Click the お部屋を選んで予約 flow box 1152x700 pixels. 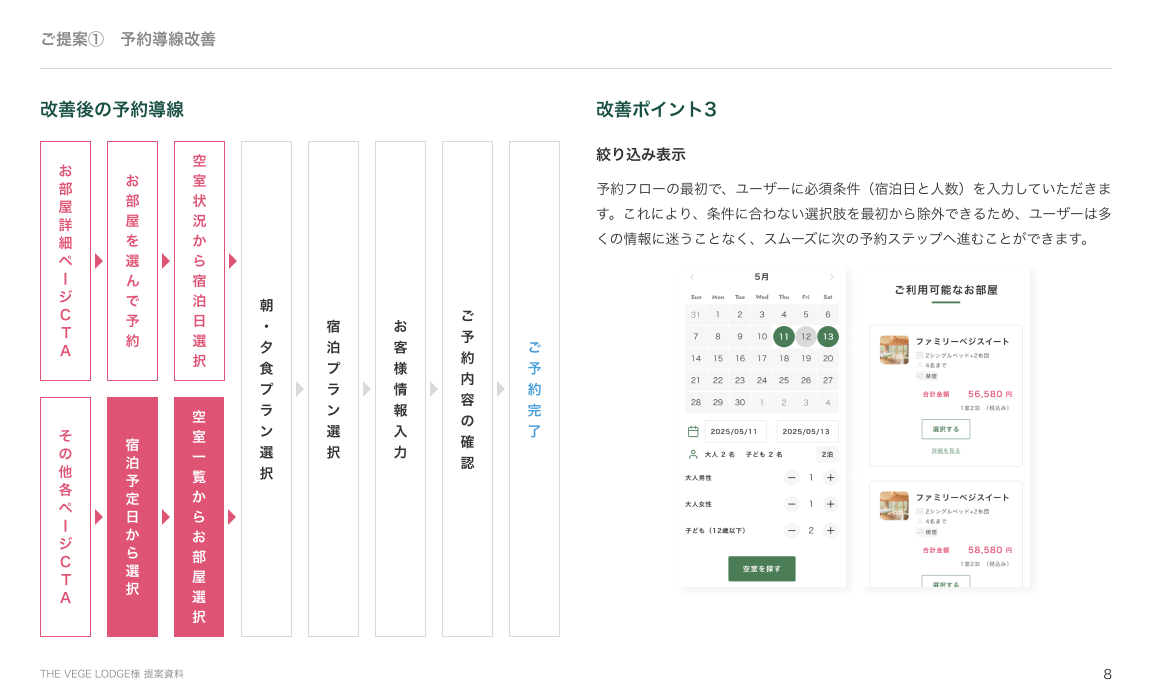[x=132, y=261]
